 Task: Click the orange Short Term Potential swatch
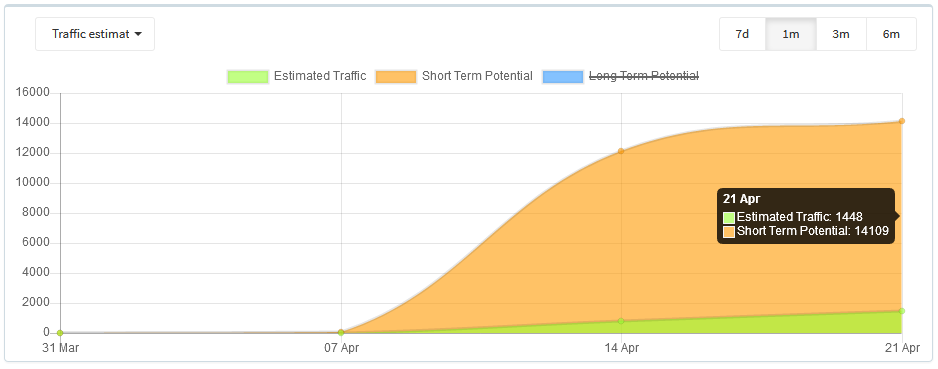396,77
